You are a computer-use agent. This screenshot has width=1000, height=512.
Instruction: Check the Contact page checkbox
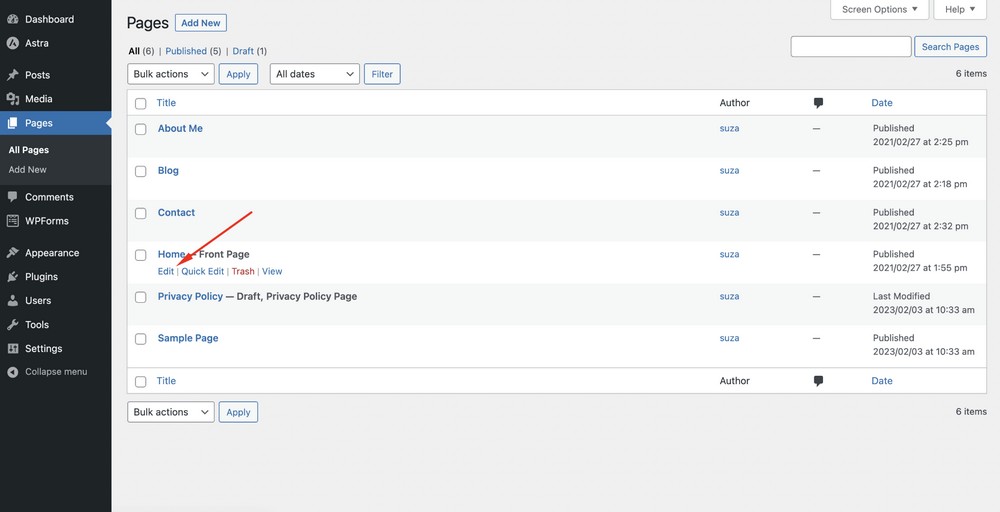click(x=141, y=213)
